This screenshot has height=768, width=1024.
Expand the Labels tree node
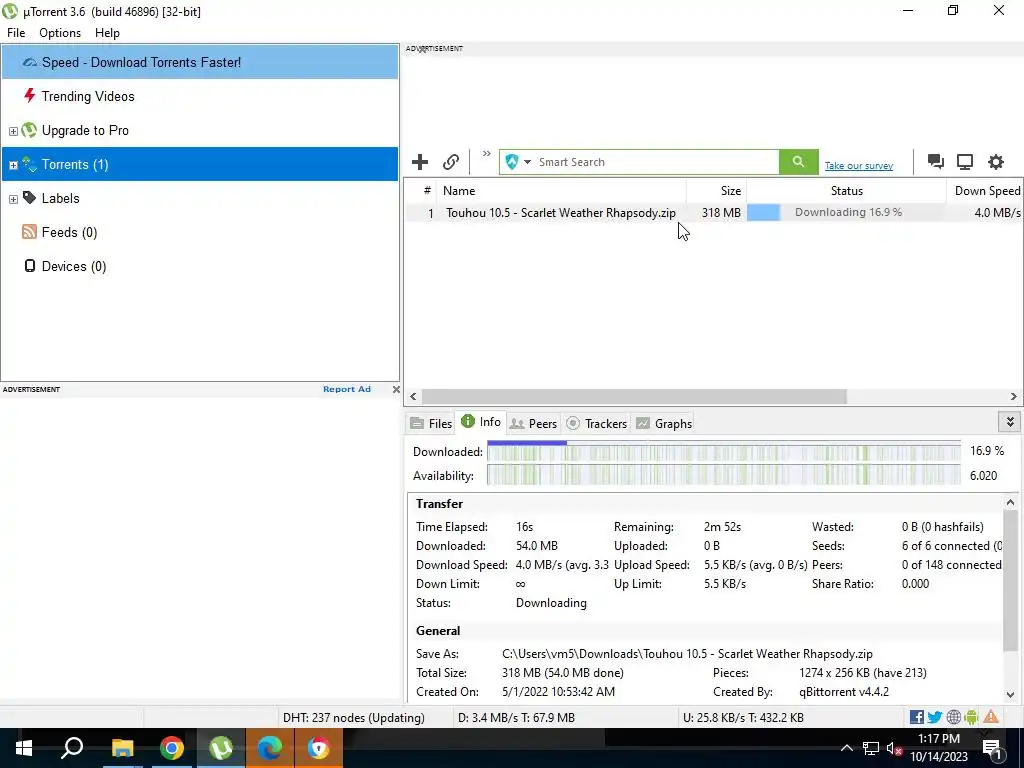coord(13,199)
